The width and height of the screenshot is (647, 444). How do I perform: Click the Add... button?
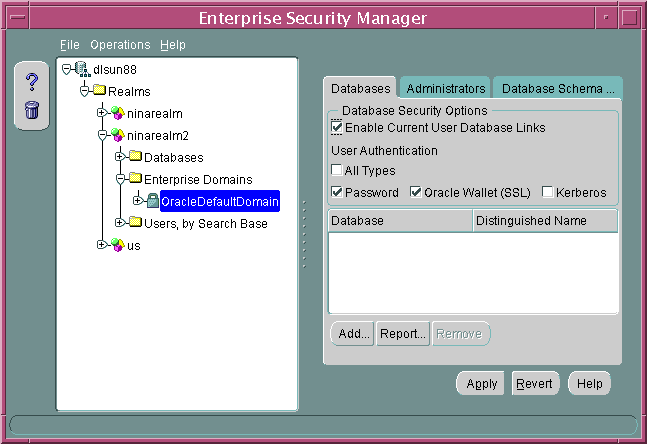[354, 334]
